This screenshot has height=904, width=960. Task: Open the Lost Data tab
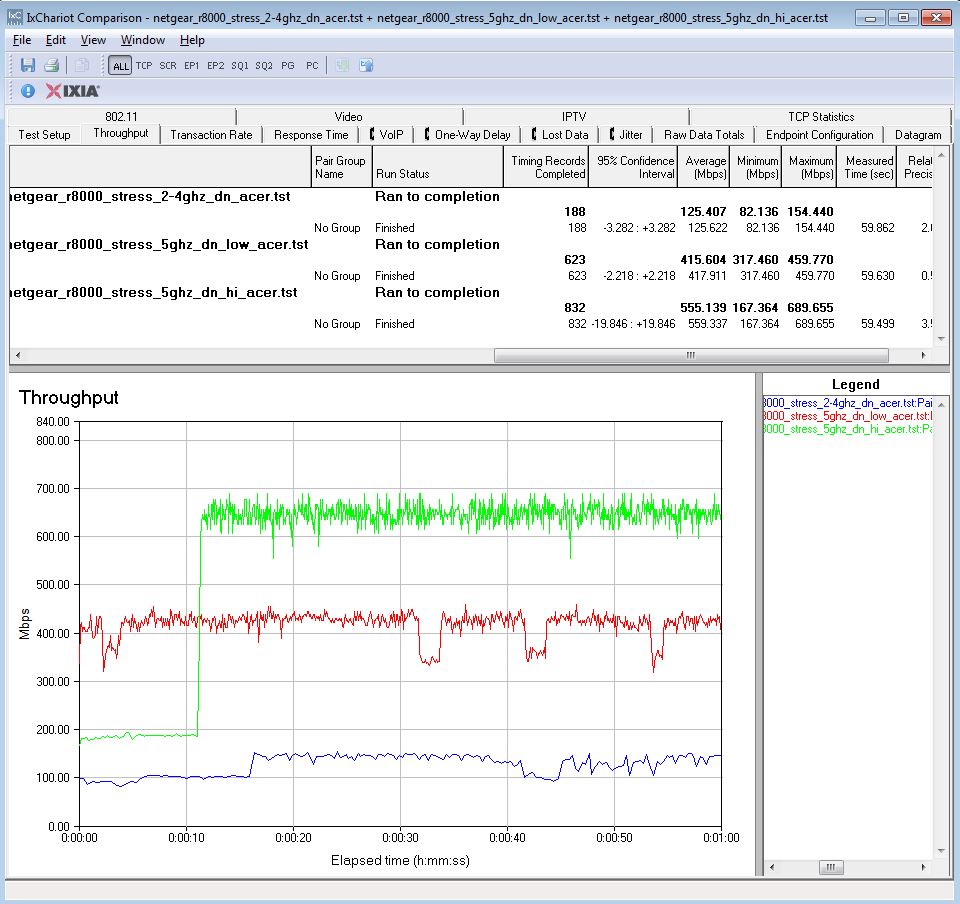point(560,135)
